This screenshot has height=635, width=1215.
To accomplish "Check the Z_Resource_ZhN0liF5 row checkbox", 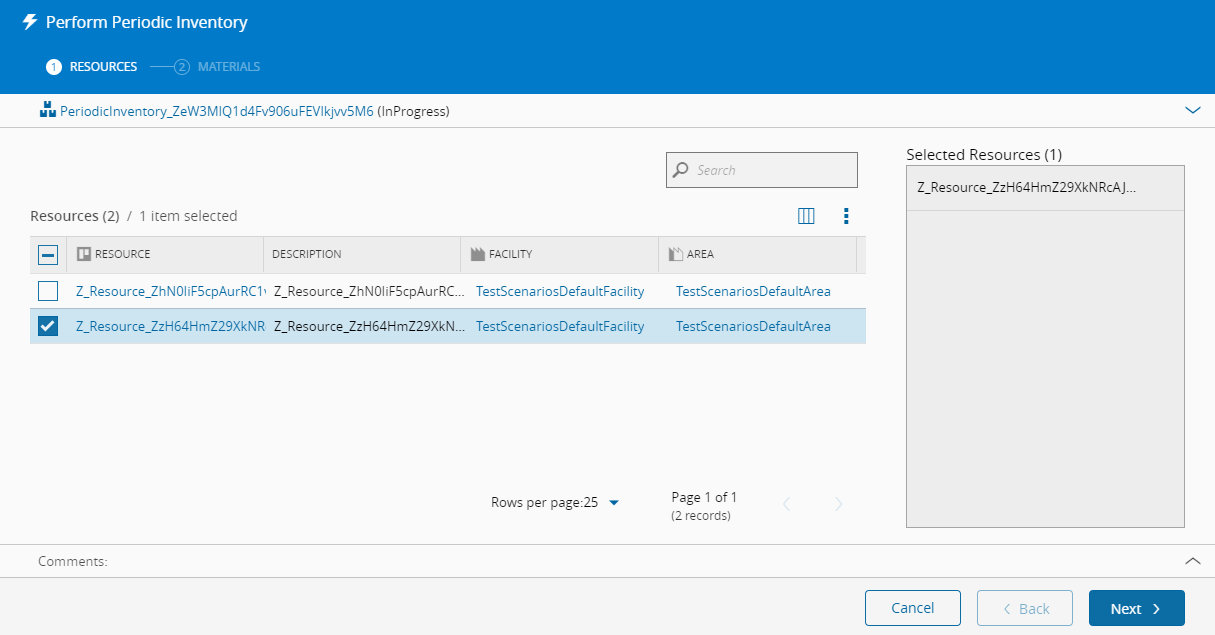I will (48, 291).
